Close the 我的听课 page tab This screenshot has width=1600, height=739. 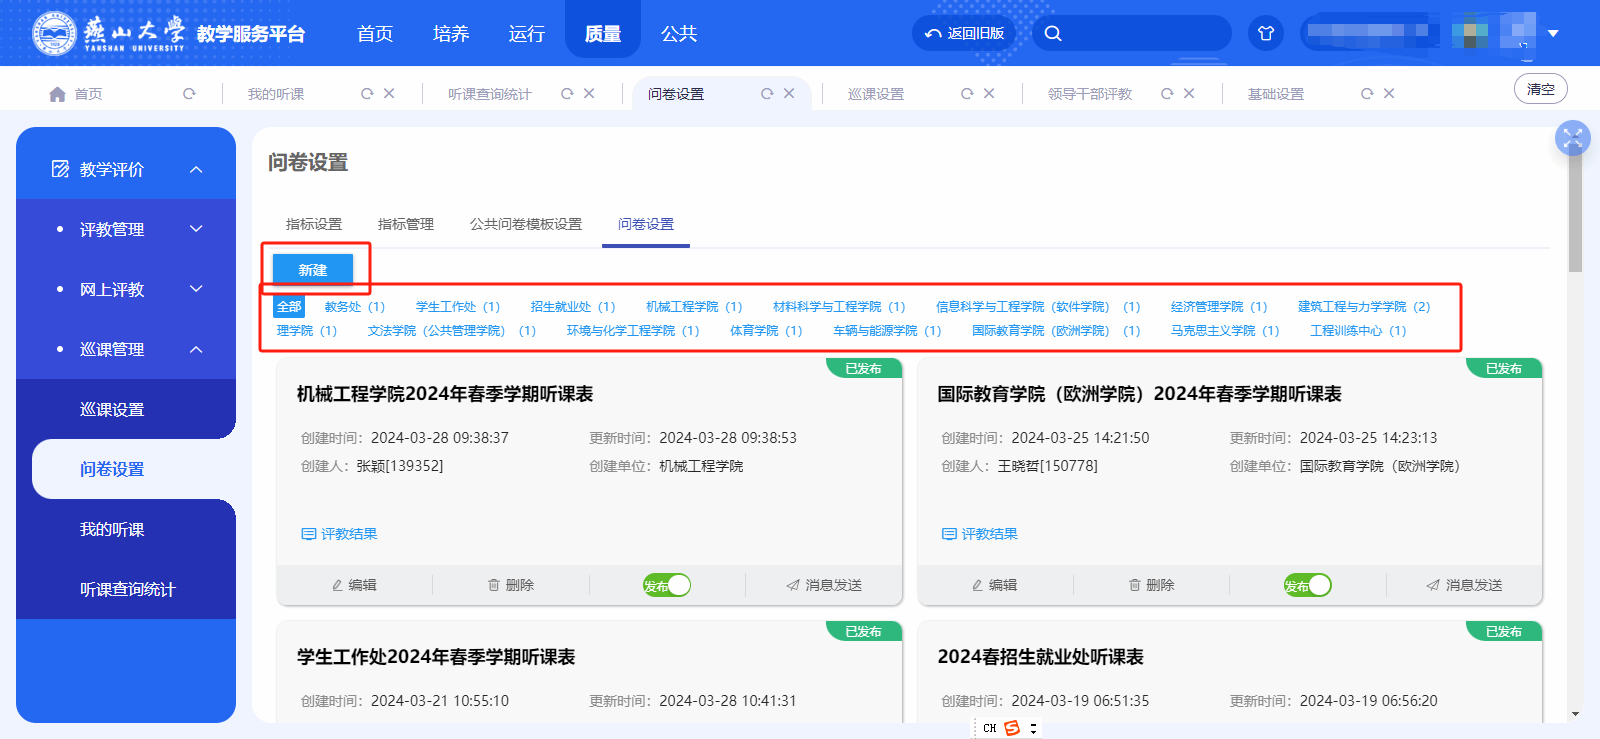click(389, 94)
